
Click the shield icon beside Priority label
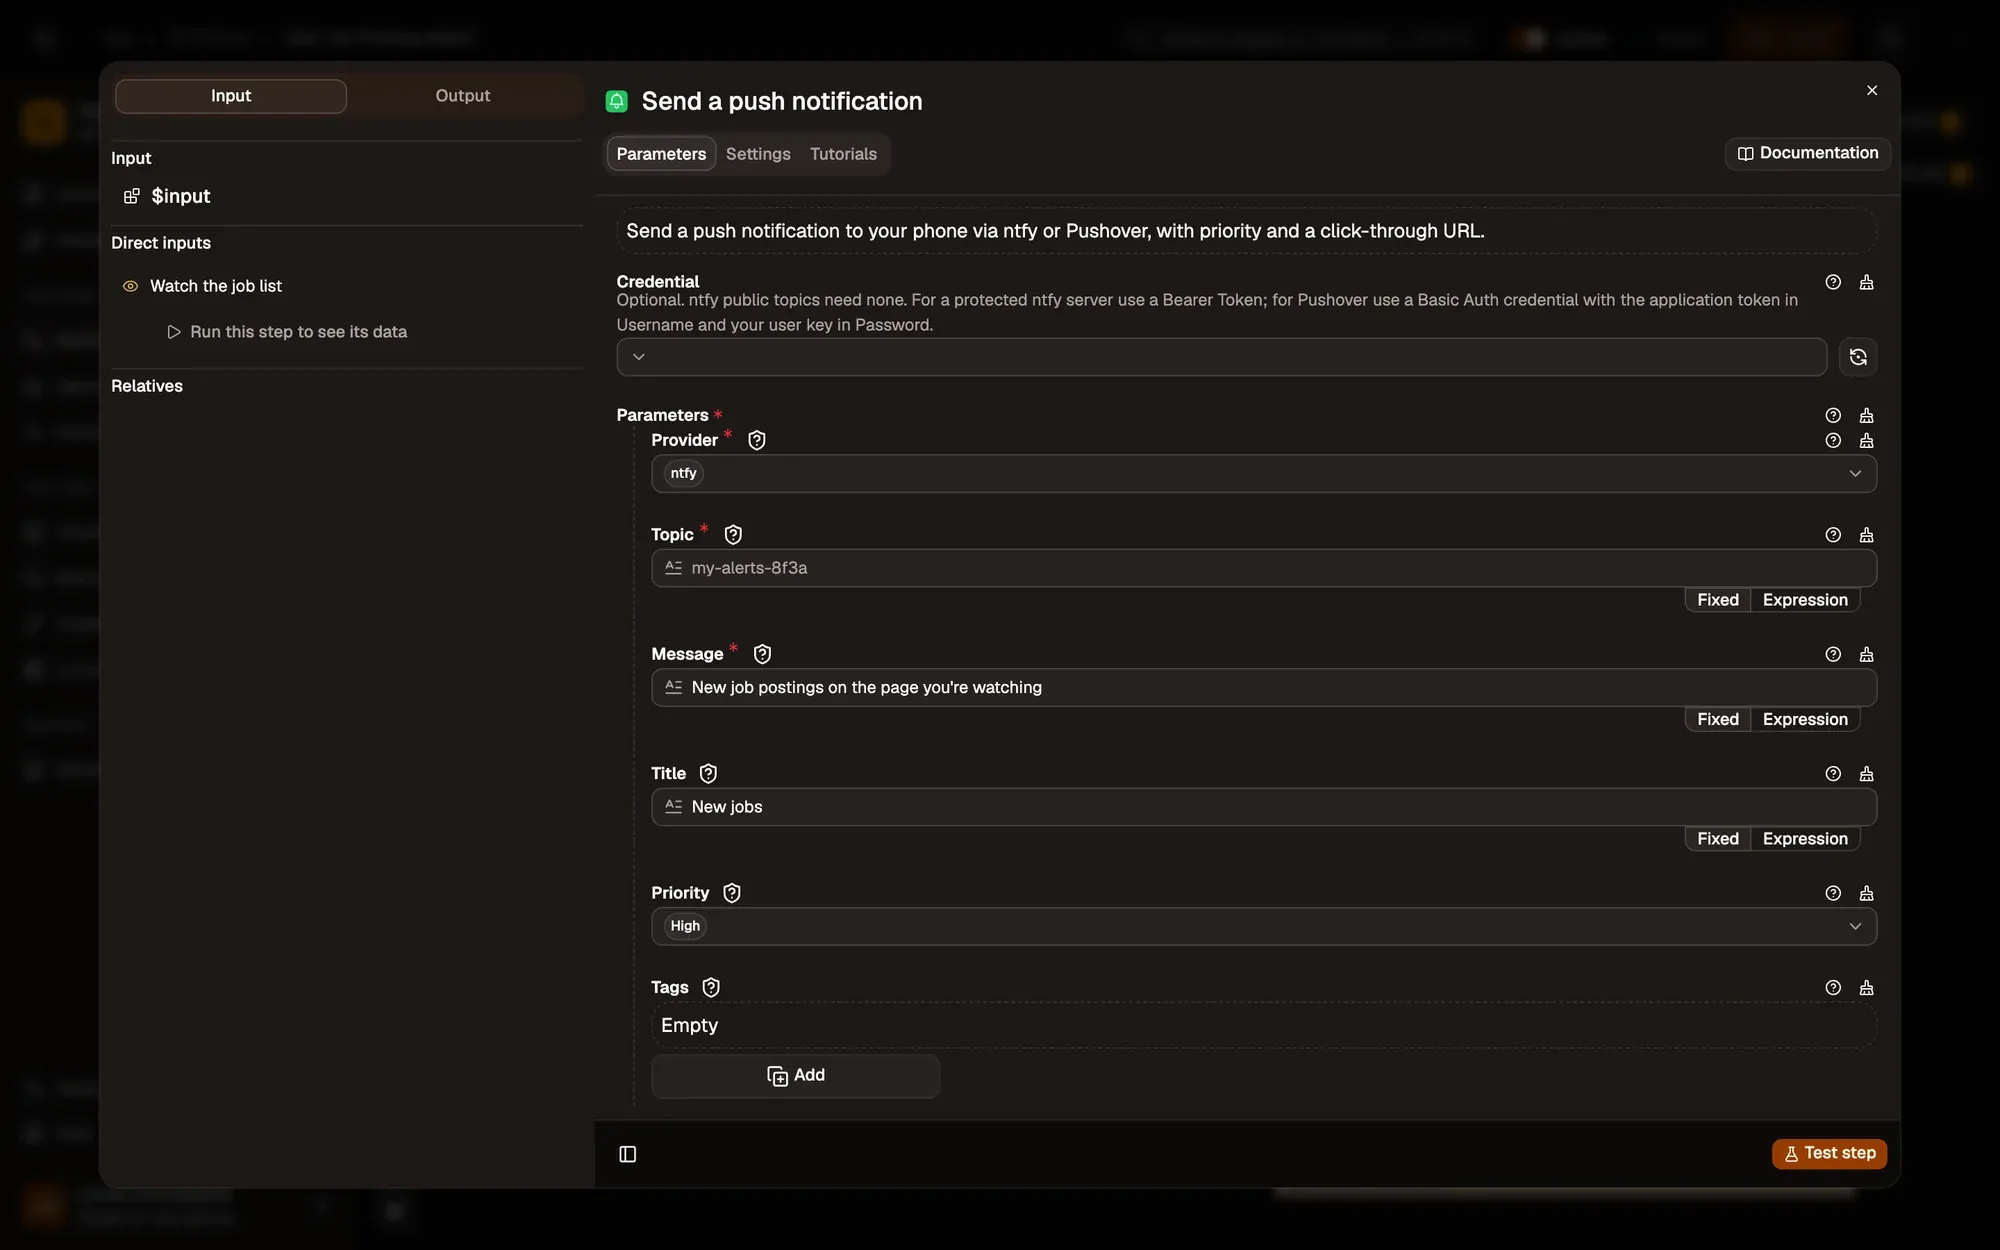tap(732, 893)
